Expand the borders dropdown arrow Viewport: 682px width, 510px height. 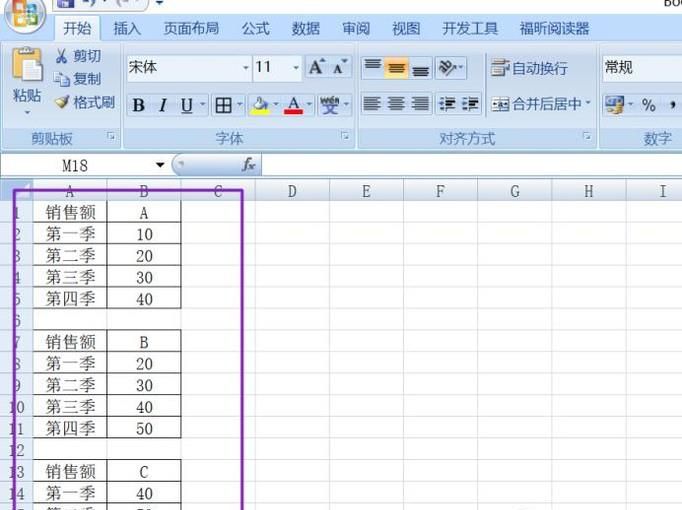(x=239, y=104)
